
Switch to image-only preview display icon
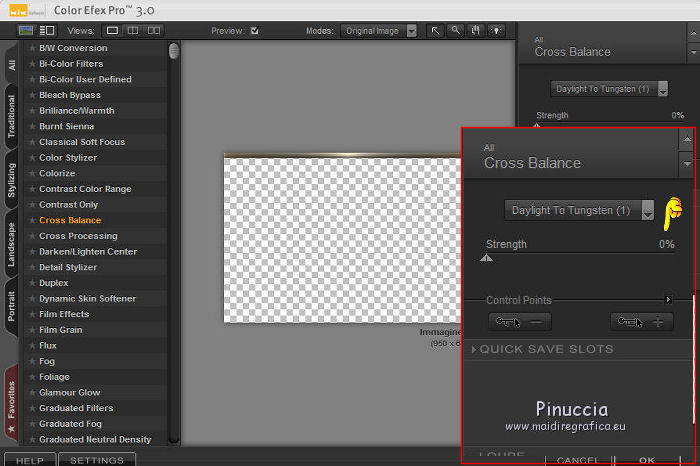coord(25,30)
